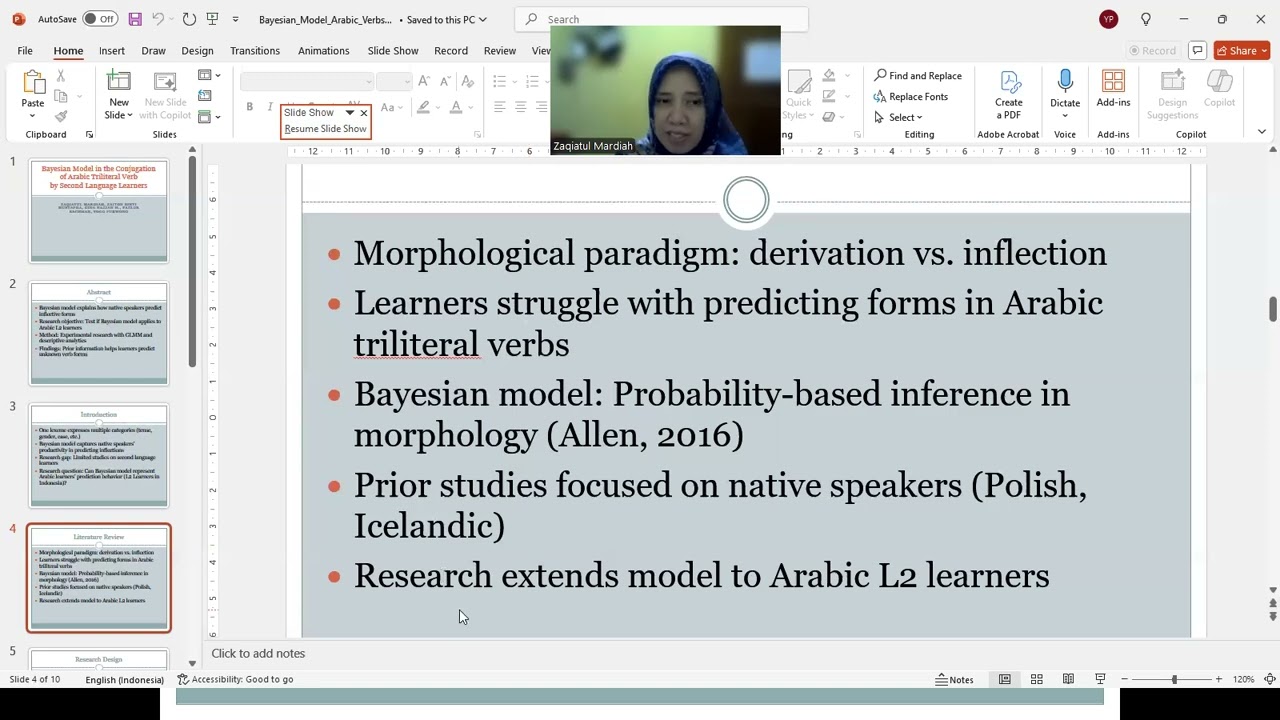Expand the New Slide dropdown arrow
The width and height of the screenshot is (1280, 720).
pos(131,115)
